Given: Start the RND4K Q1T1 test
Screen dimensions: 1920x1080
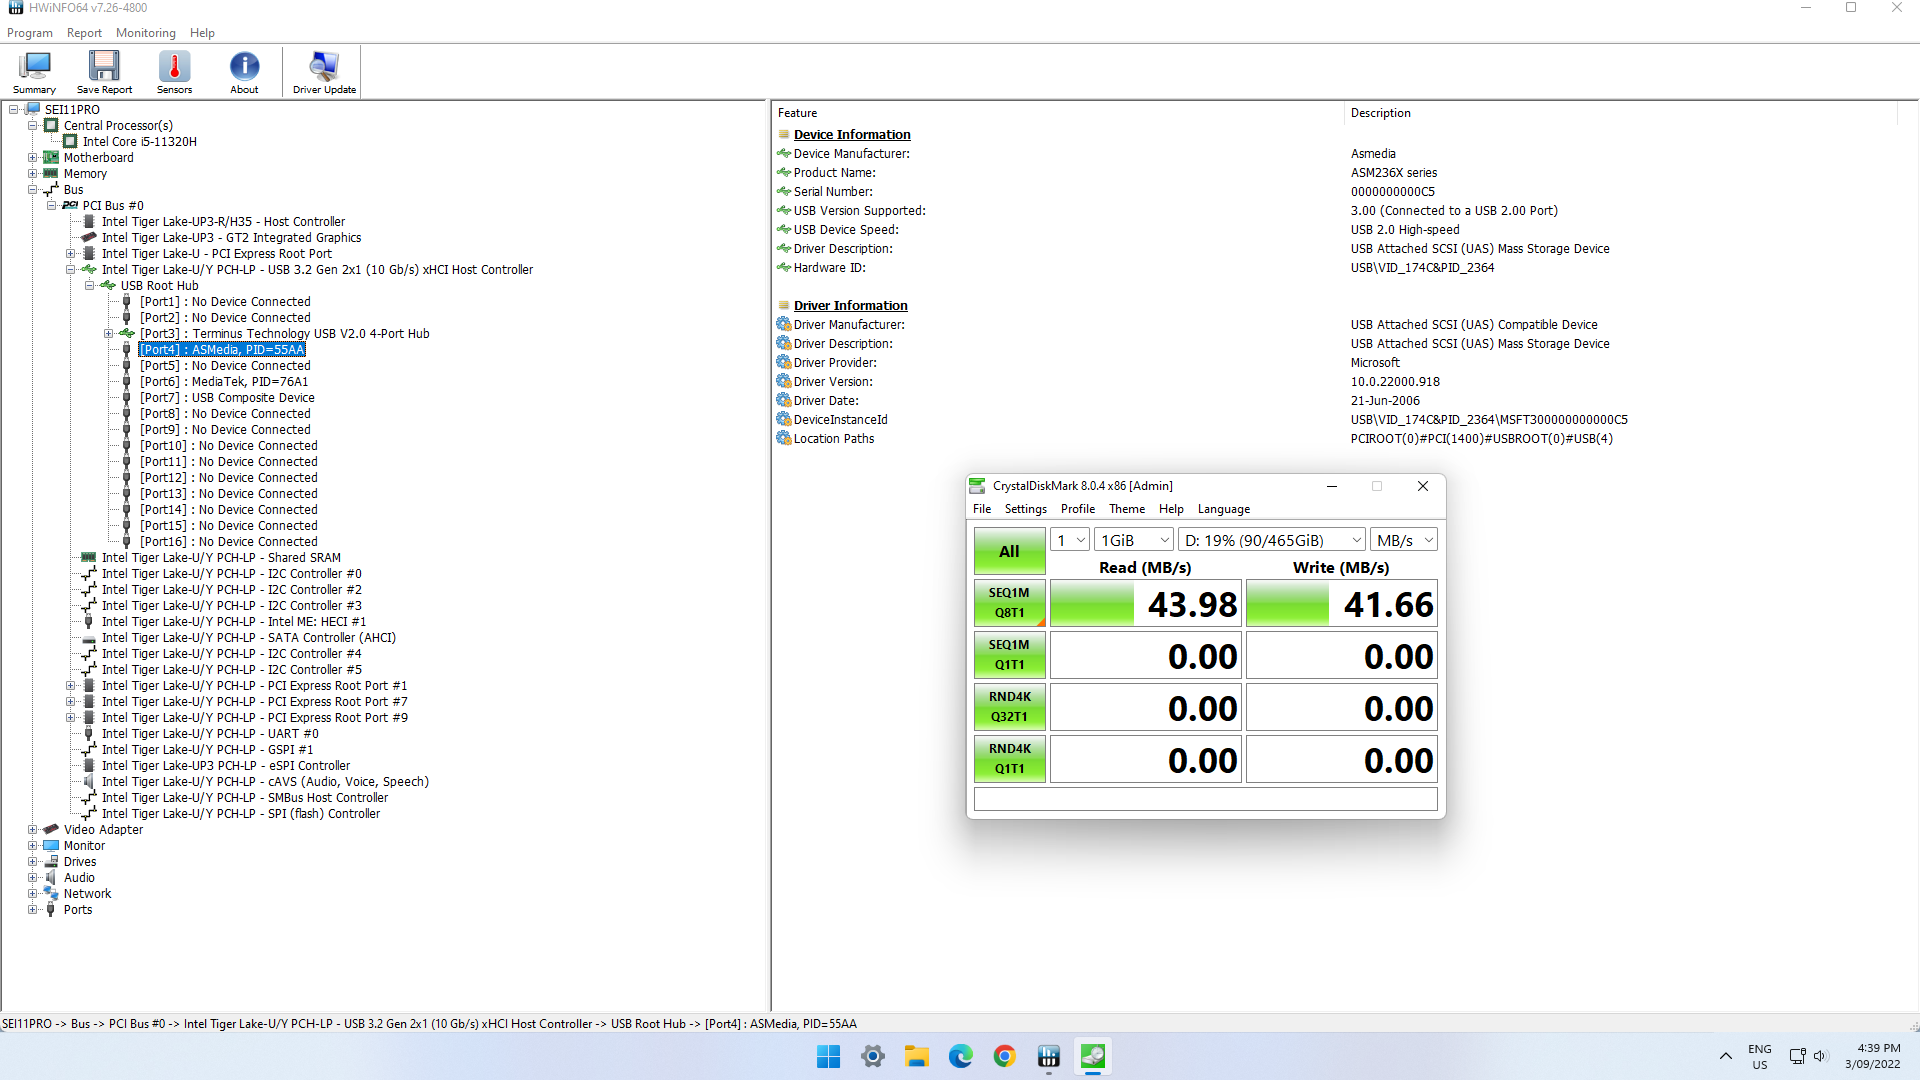Looking at the screenshot, I should click(1010, 759).
